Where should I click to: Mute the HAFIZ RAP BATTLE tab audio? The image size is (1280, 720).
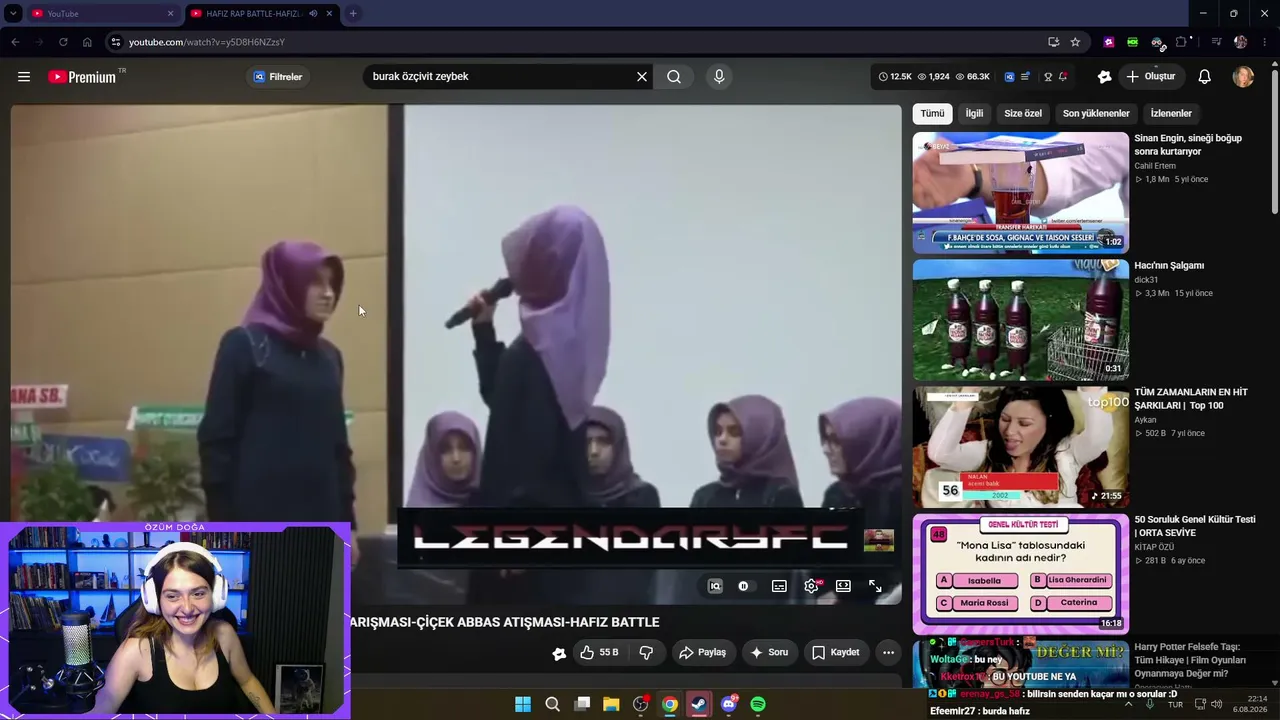(313, 14)
